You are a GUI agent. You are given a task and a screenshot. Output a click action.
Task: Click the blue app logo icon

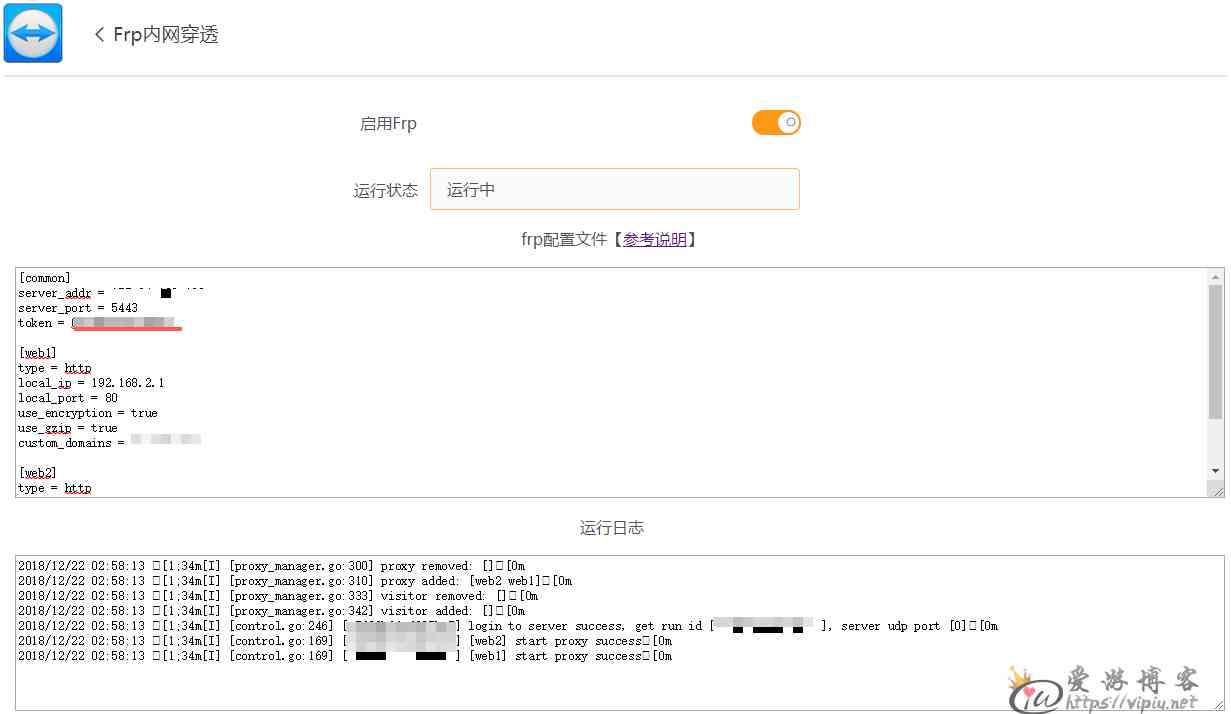[x=33, y=33]
